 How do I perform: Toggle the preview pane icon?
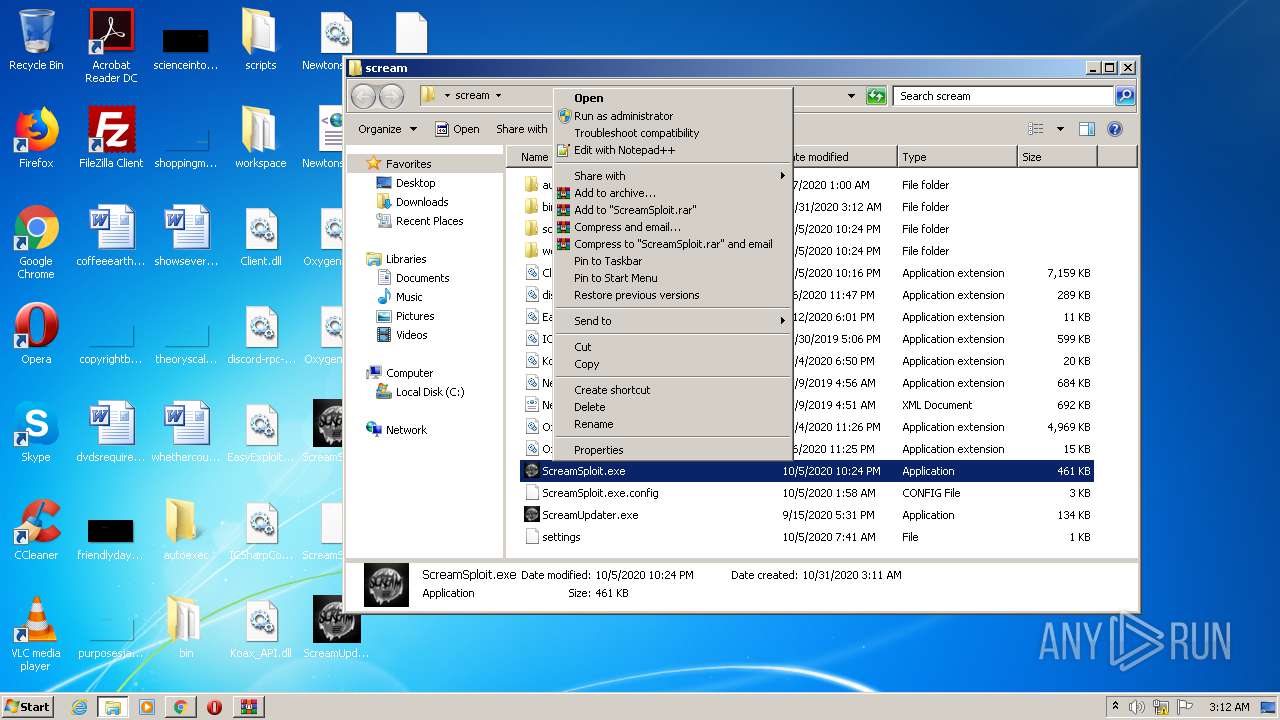point(1087,129)
